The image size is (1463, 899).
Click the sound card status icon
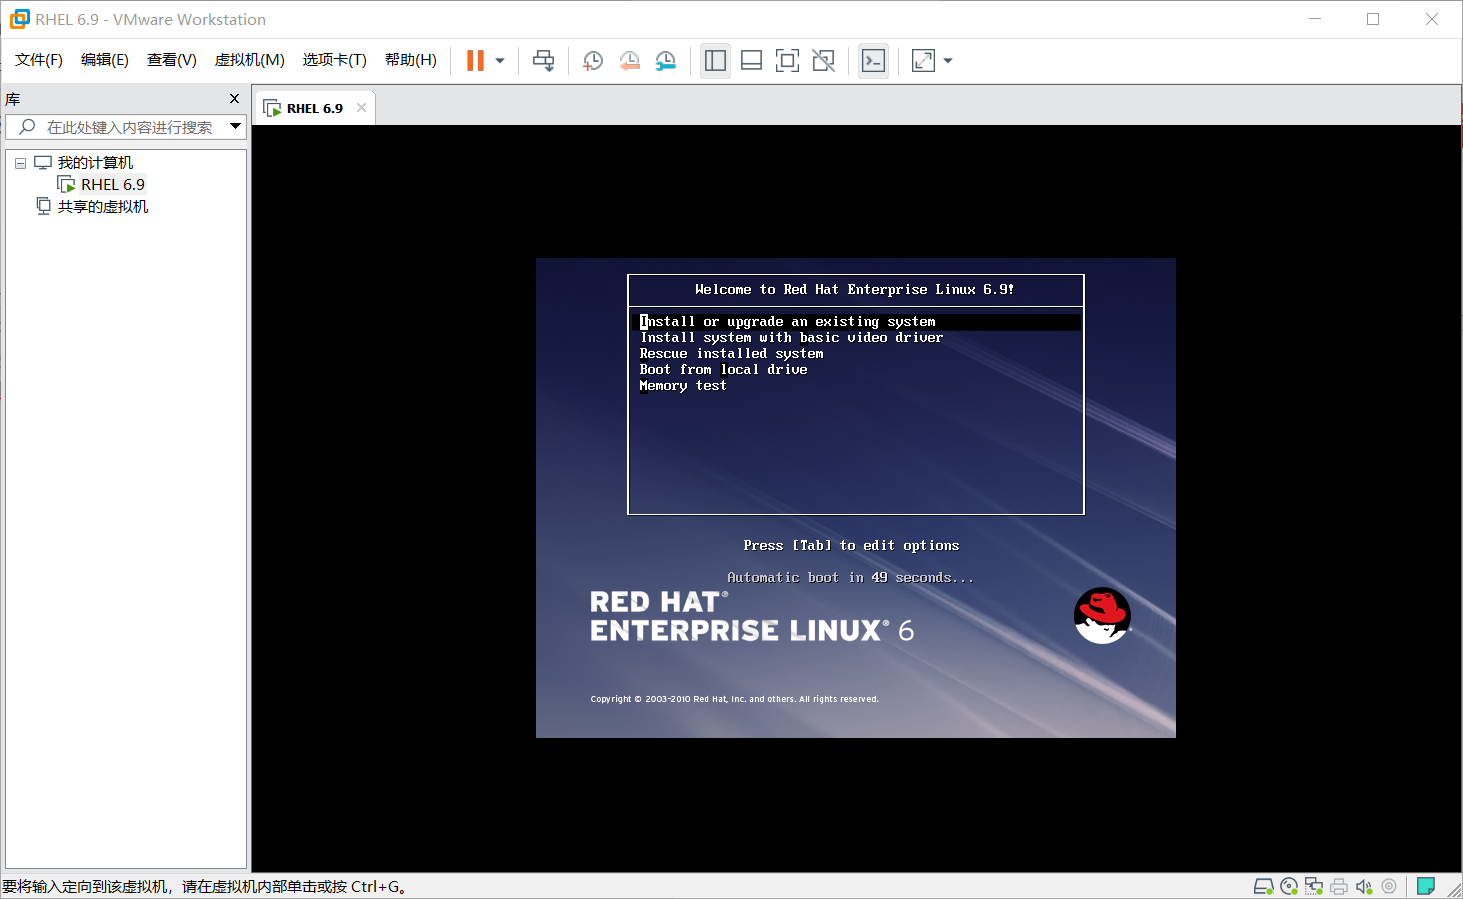pos(1364,886)
